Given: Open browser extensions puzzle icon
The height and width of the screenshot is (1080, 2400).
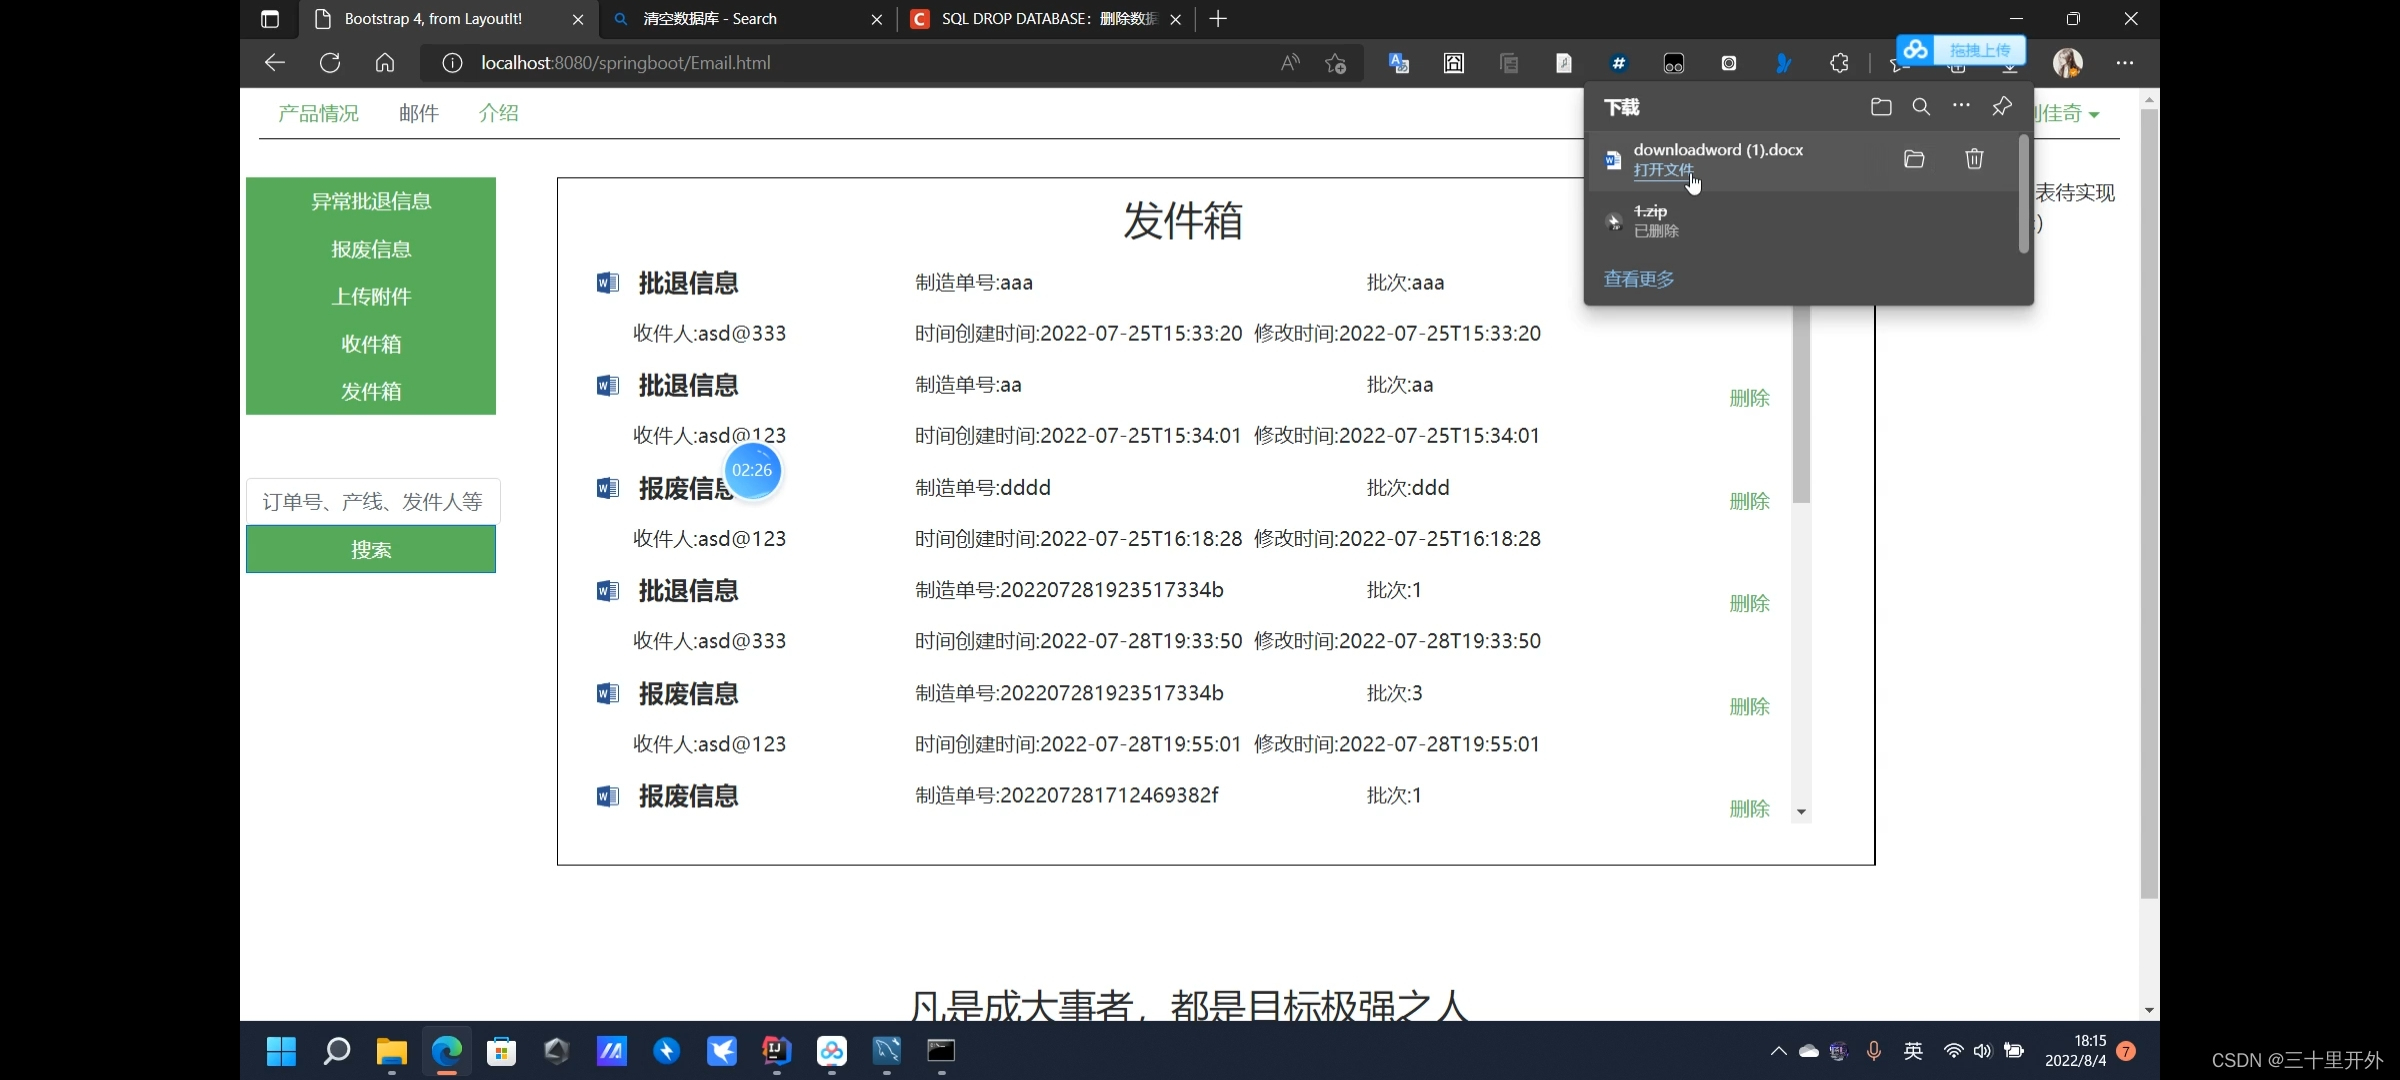Looking at the screenshot, I should coord(1839,63).
